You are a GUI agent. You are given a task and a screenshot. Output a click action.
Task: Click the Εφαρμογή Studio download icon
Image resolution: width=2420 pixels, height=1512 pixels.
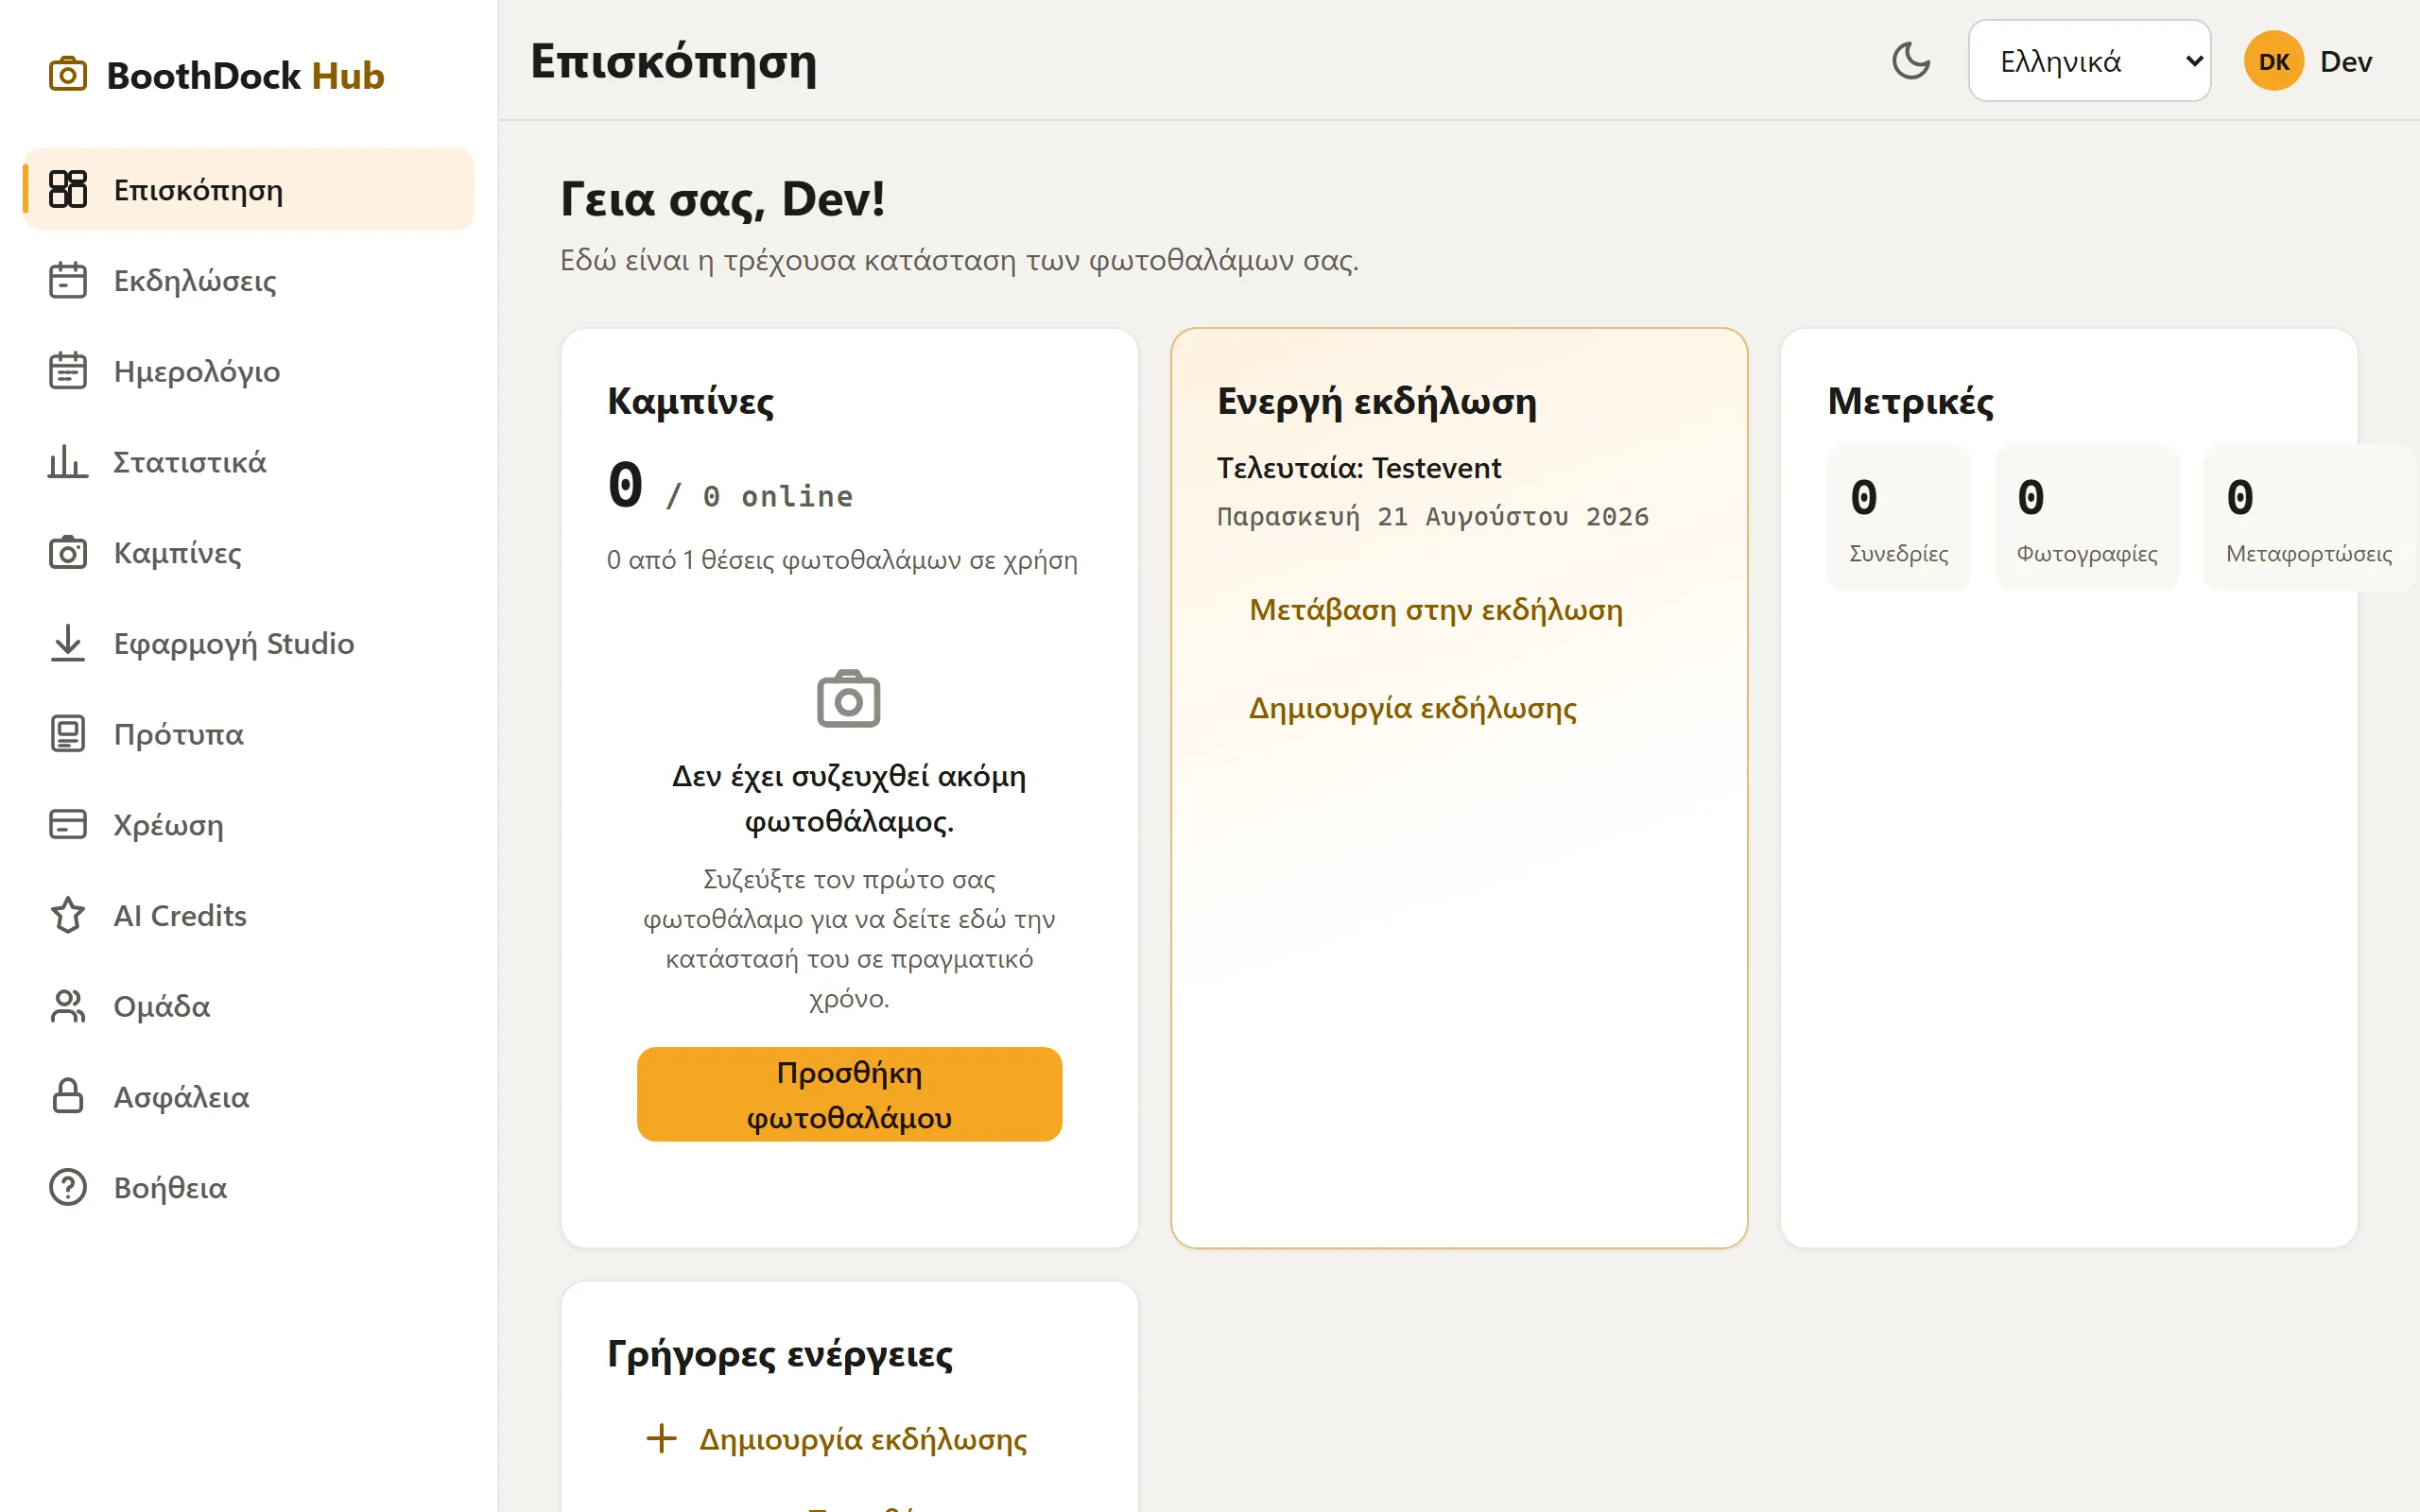68,643
